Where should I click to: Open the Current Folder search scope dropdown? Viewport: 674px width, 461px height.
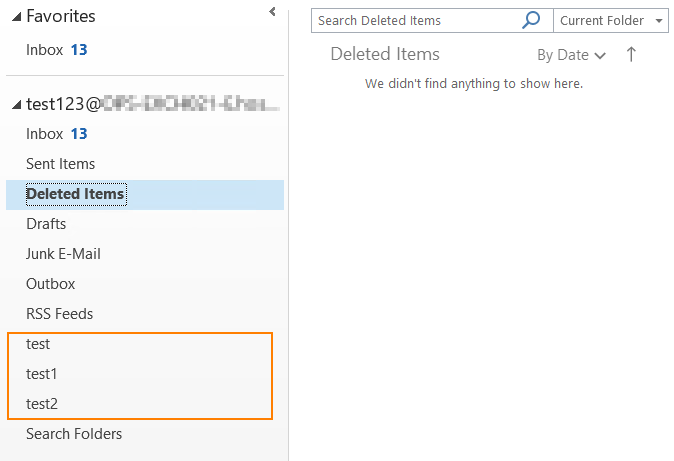point(612,20)
